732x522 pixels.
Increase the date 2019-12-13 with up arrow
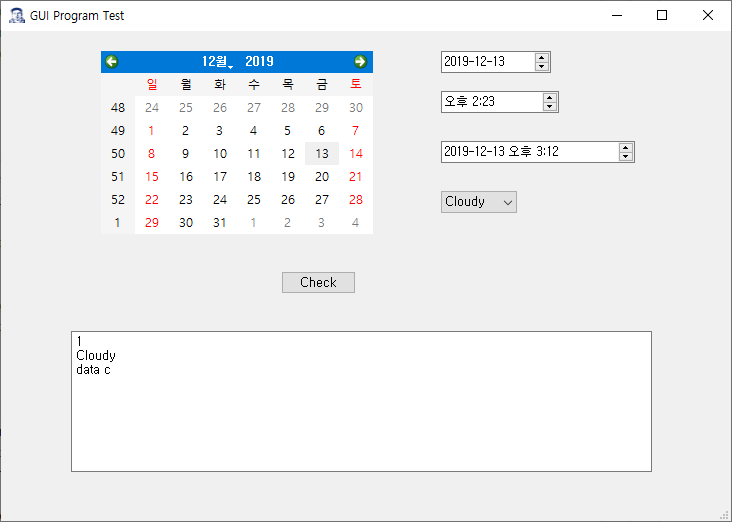[542, 57]
